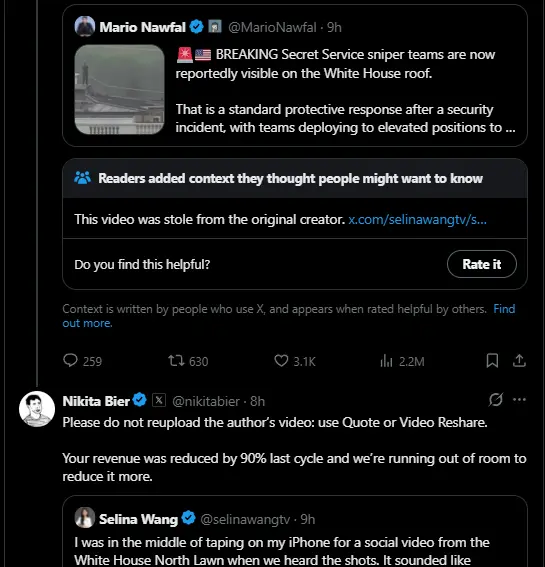Share the post via the upload arrow icon
This screenshot has height=567, width=545.
(519, 361)
